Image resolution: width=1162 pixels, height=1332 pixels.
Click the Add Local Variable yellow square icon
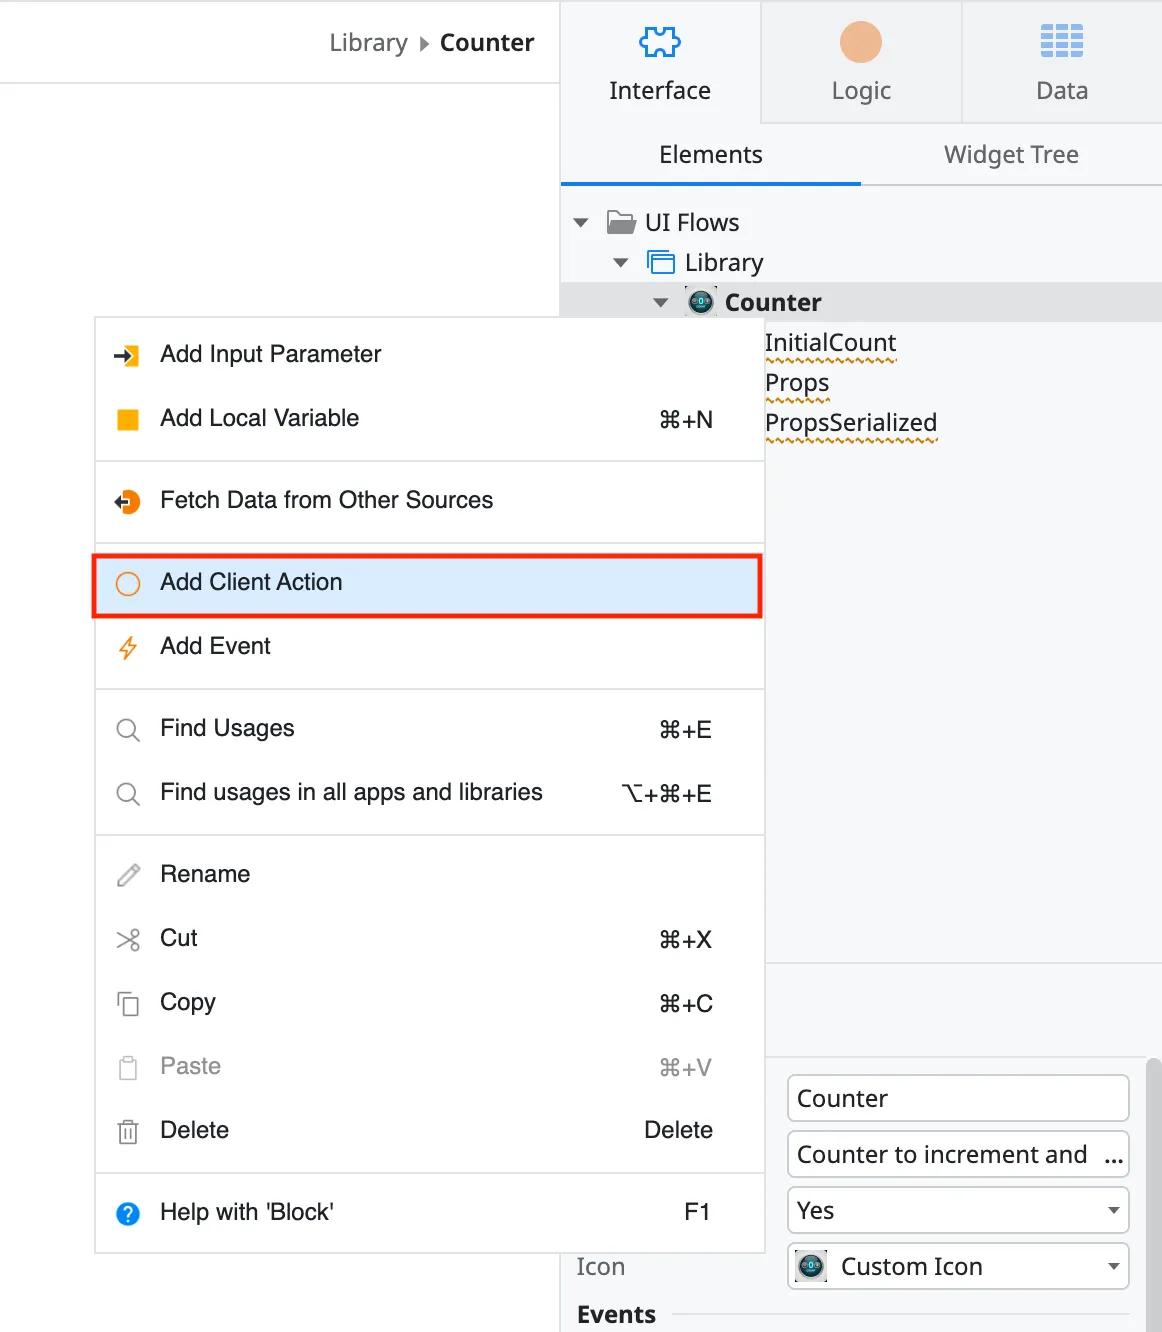tap(128, 419)
